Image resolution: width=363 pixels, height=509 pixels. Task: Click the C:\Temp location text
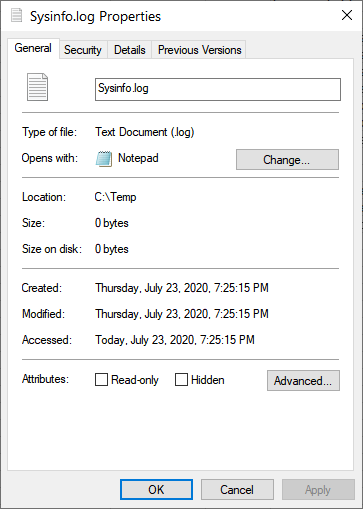point(115,197)
